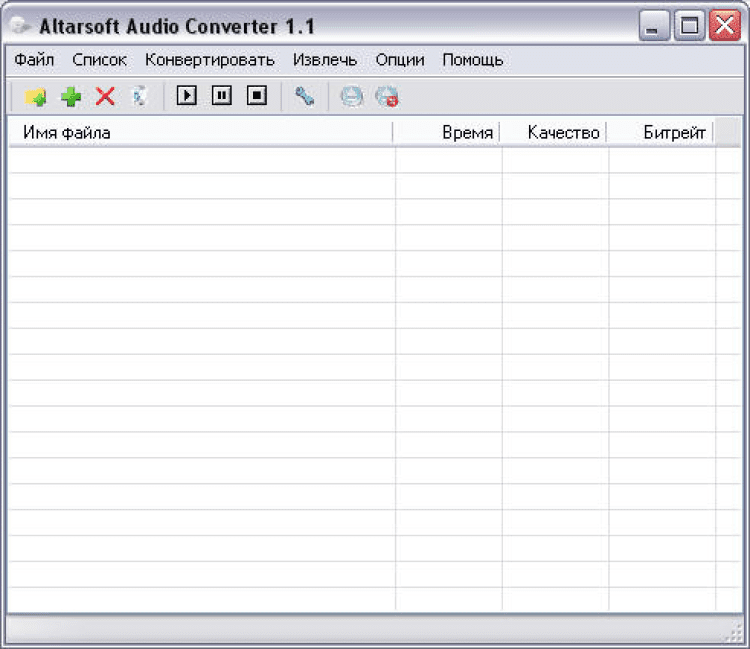Click the CD extract disc icon
The image size is (750, 649).
(352, 97)
